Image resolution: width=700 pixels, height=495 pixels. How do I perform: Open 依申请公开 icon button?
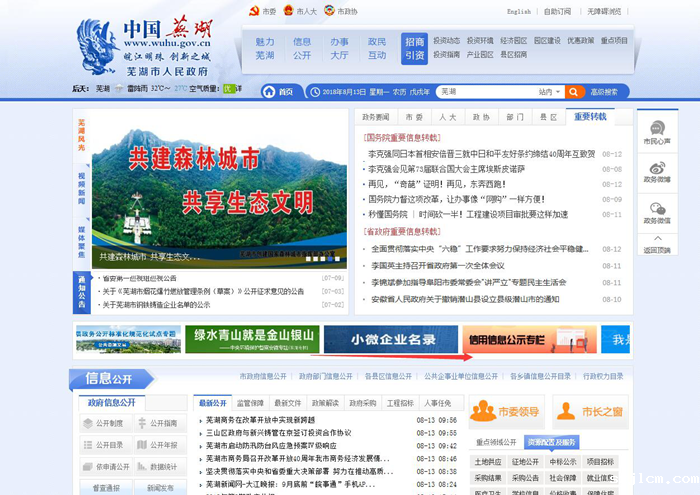[106, 467]
